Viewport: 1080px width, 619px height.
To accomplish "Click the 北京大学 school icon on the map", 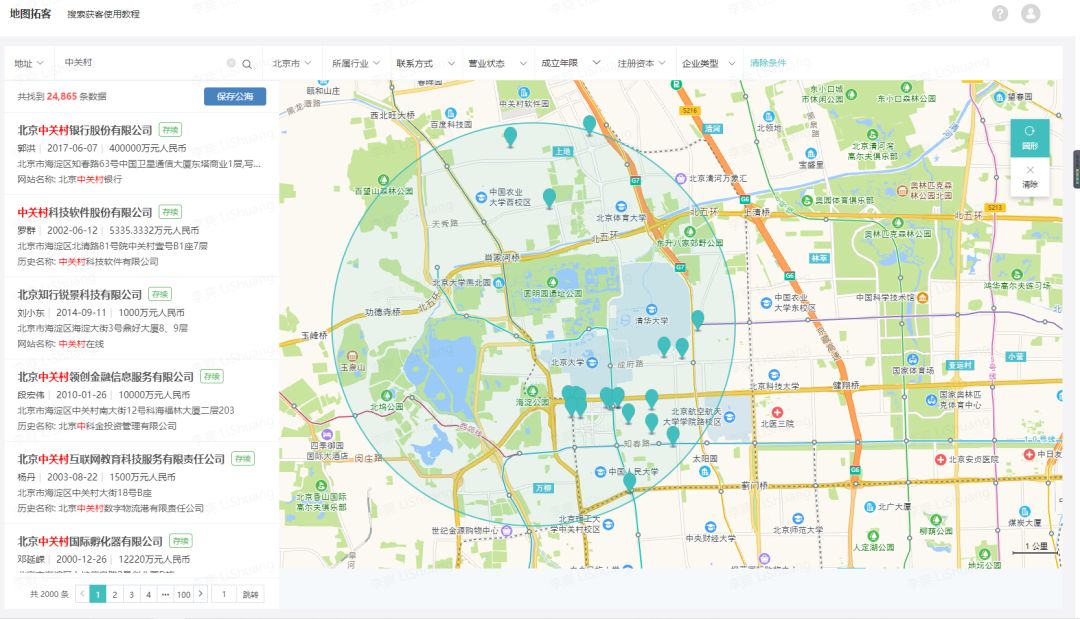I will [x=592, y=362].
